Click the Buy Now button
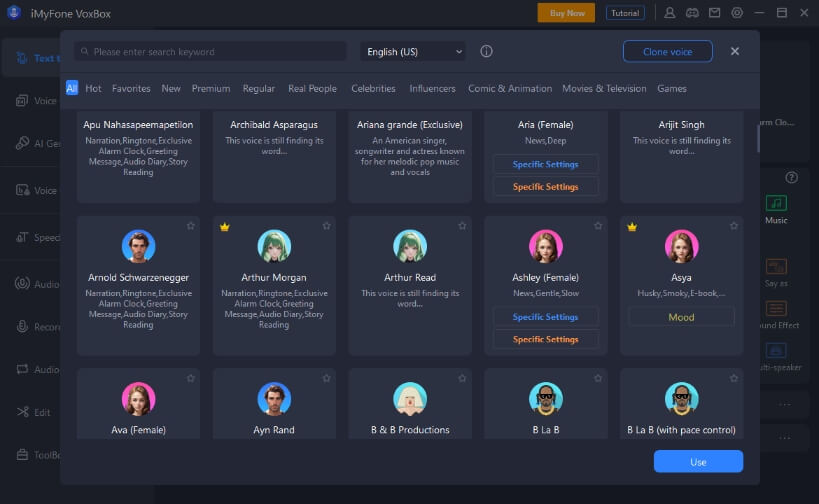 click(566, 13)
